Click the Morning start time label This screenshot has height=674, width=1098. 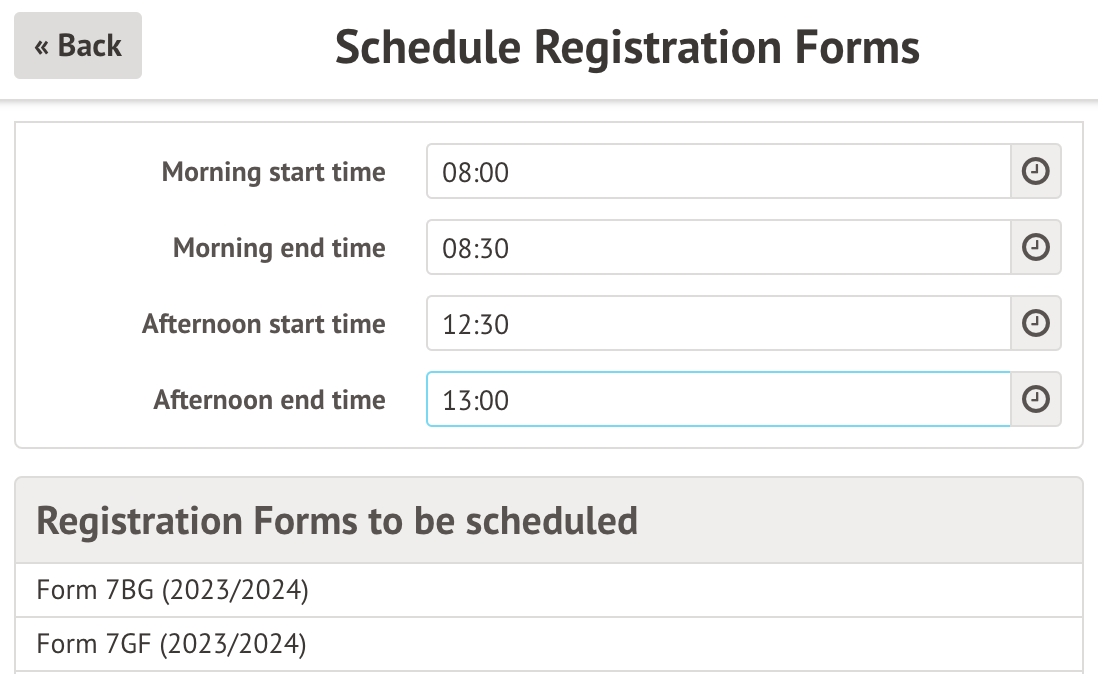(x=273, y=172)
